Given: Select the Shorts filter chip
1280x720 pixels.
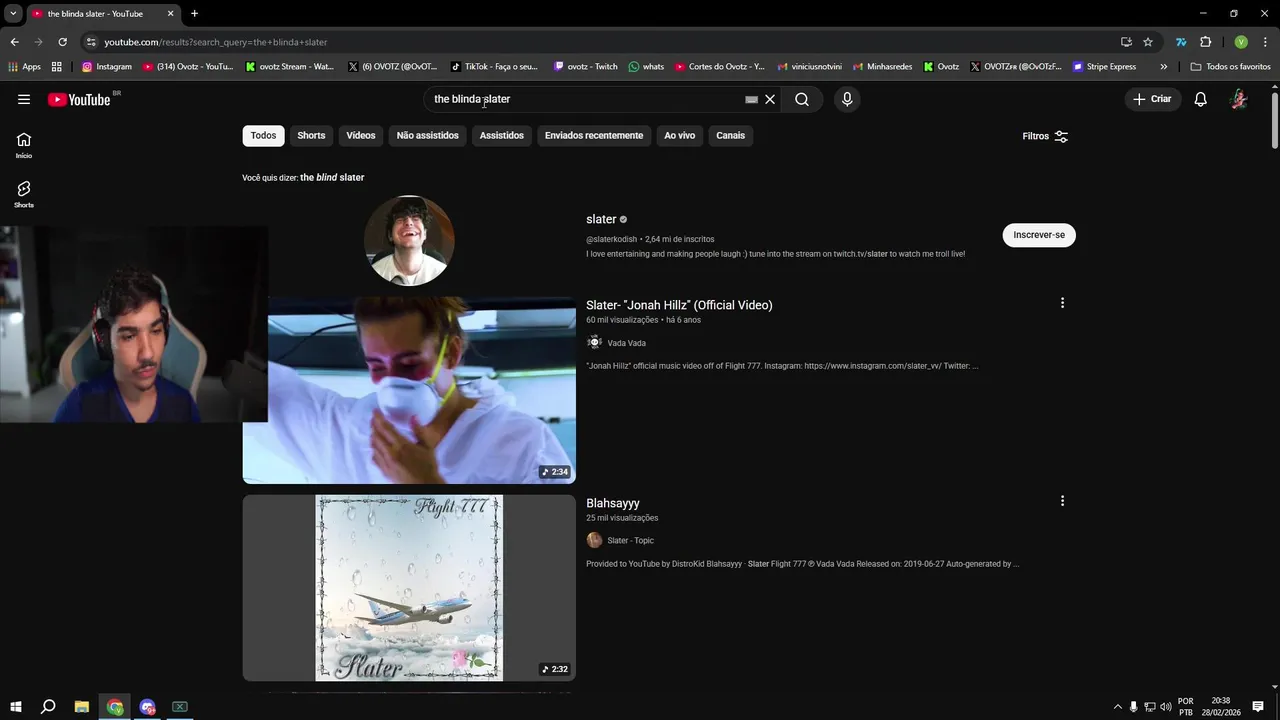Looking at the screenshot, I should (311, 136).
